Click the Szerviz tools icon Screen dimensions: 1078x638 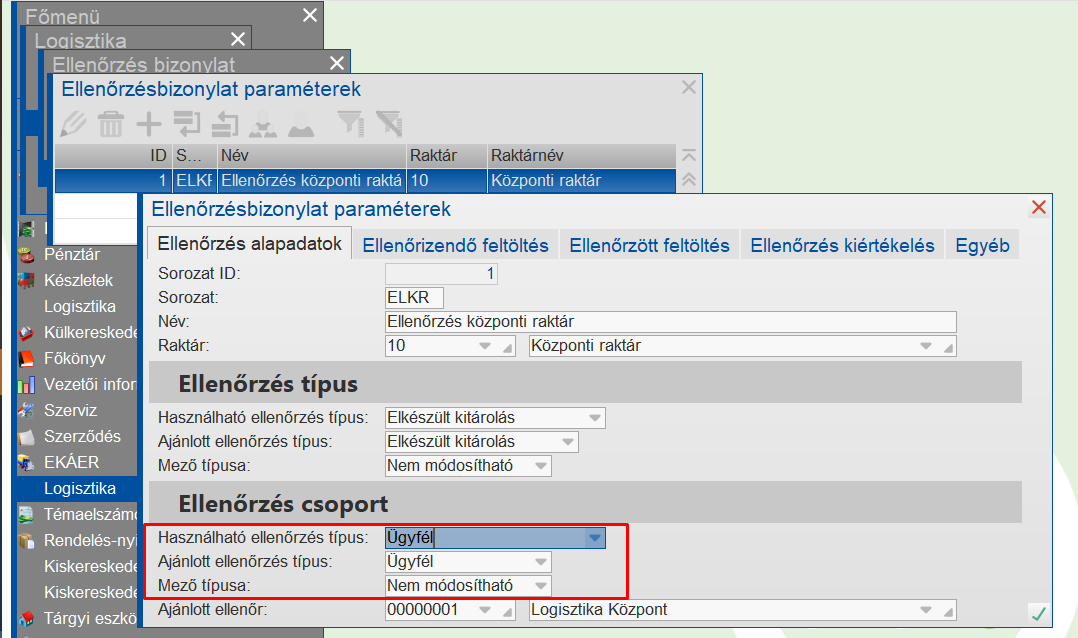[x=26, y=410]
